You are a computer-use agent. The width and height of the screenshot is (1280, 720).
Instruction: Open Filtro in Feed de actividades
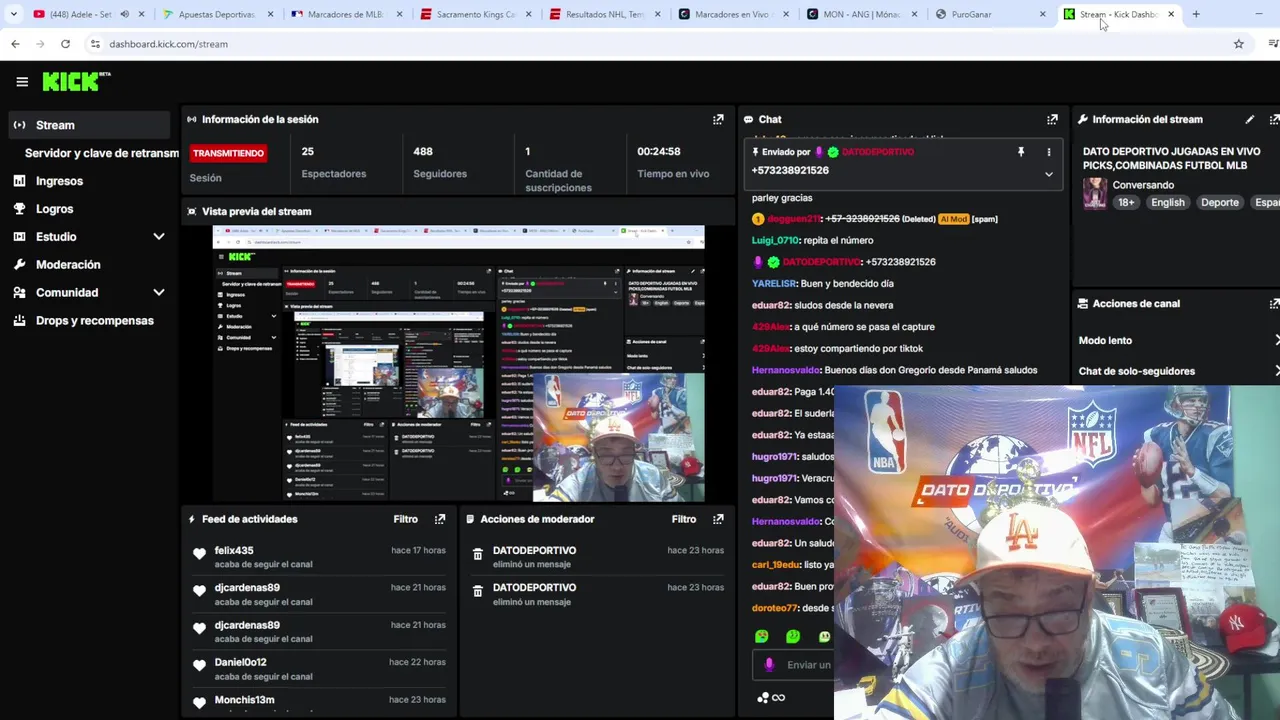405,519
